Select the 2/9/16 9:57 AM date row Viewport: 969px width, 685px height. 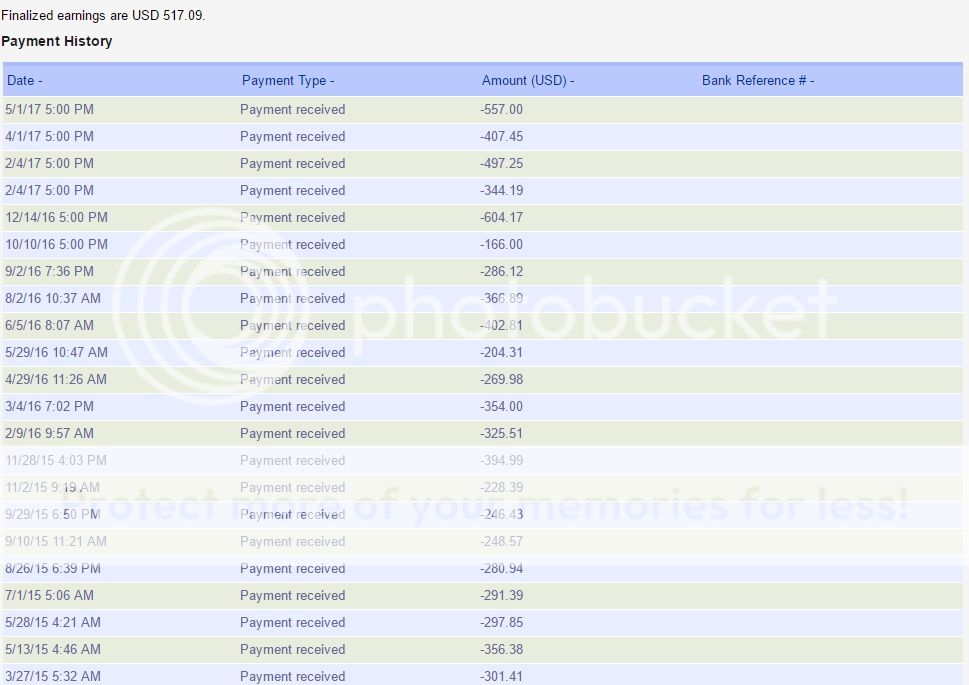(x=49, y=433)
